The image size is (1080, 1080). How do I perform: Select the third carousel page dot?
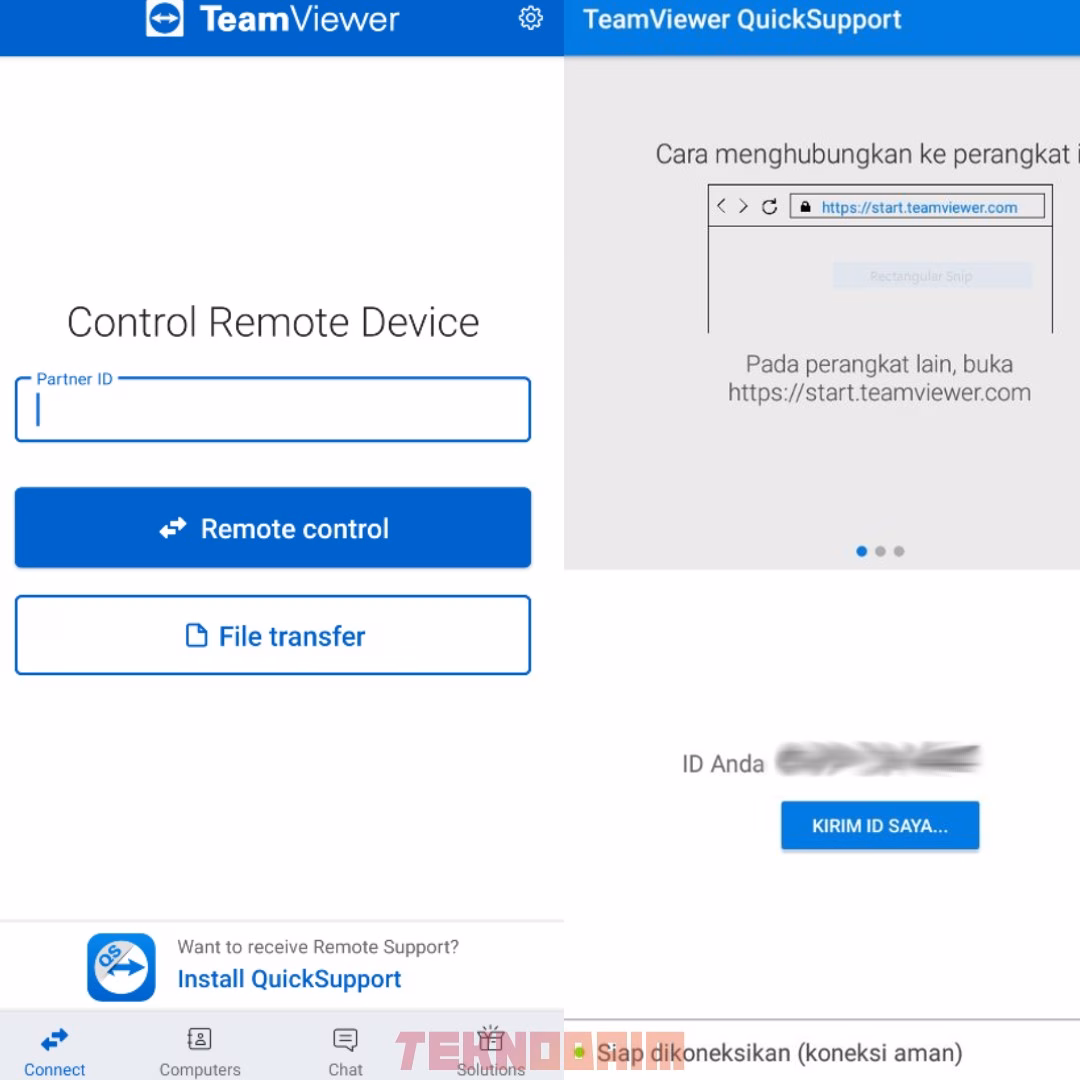coord(899,551)
